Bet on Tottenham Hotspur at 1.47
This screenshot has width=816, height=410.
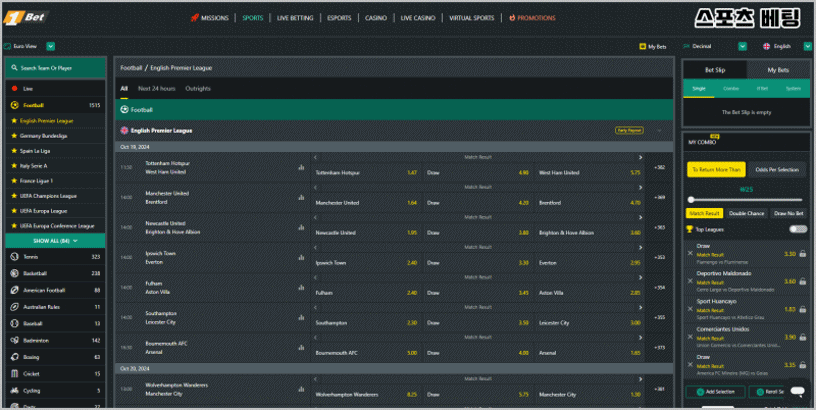tap(366, 172)
